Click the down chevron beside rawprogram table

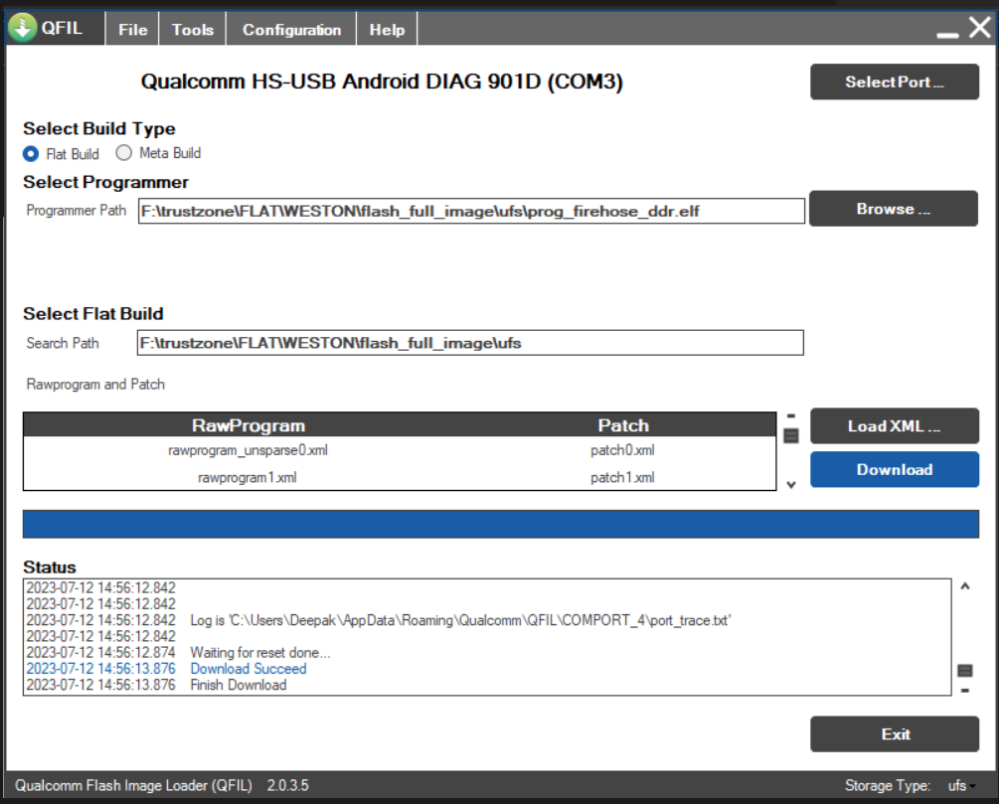pos(791,485)
